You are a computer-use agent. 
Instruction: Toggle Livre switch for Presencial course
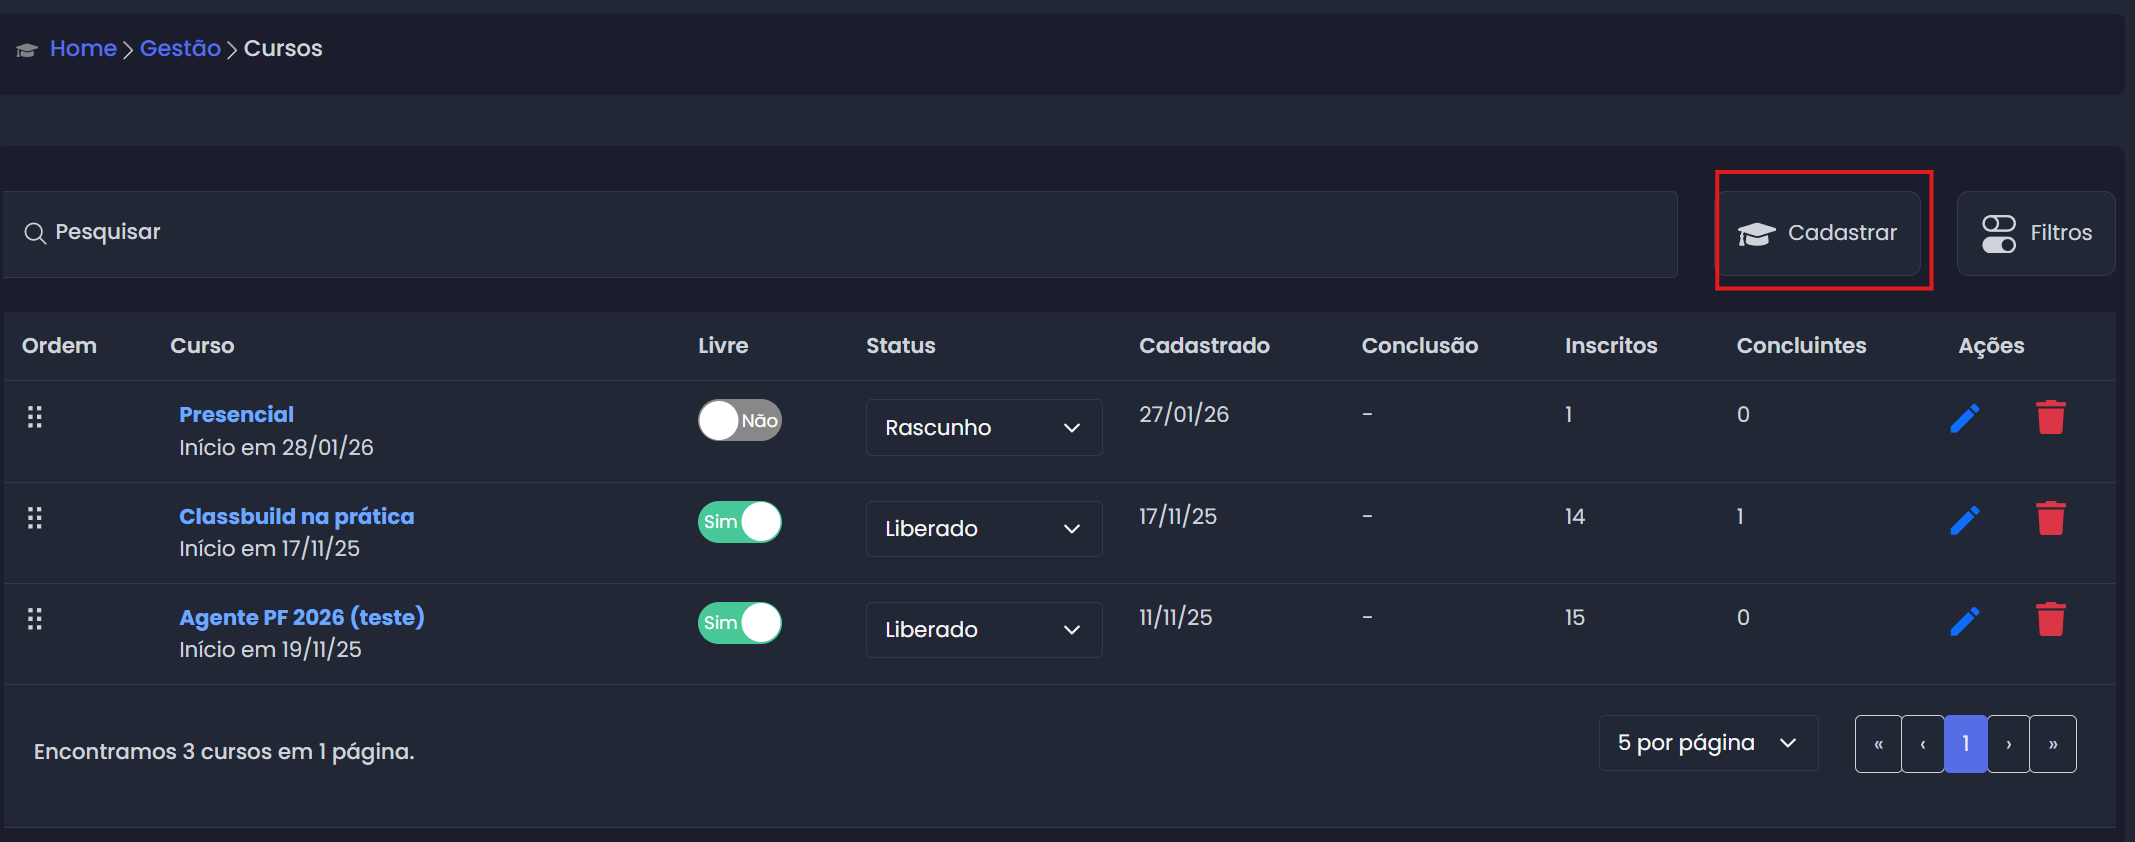point(740,421)
